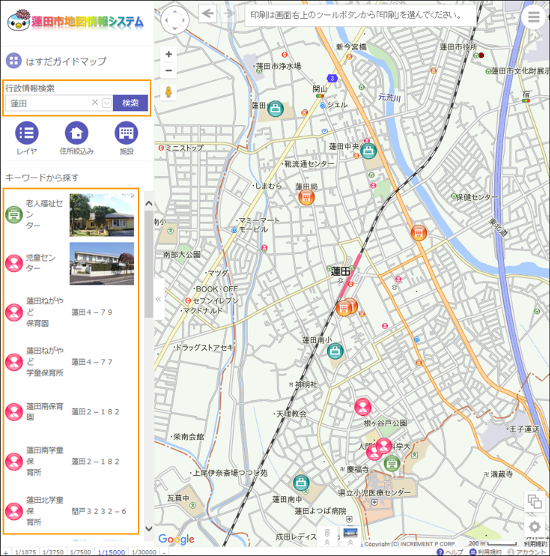This screenshot has height=556, width=550.
Task: Open the アカウント account link
Action: click(527, 552)
